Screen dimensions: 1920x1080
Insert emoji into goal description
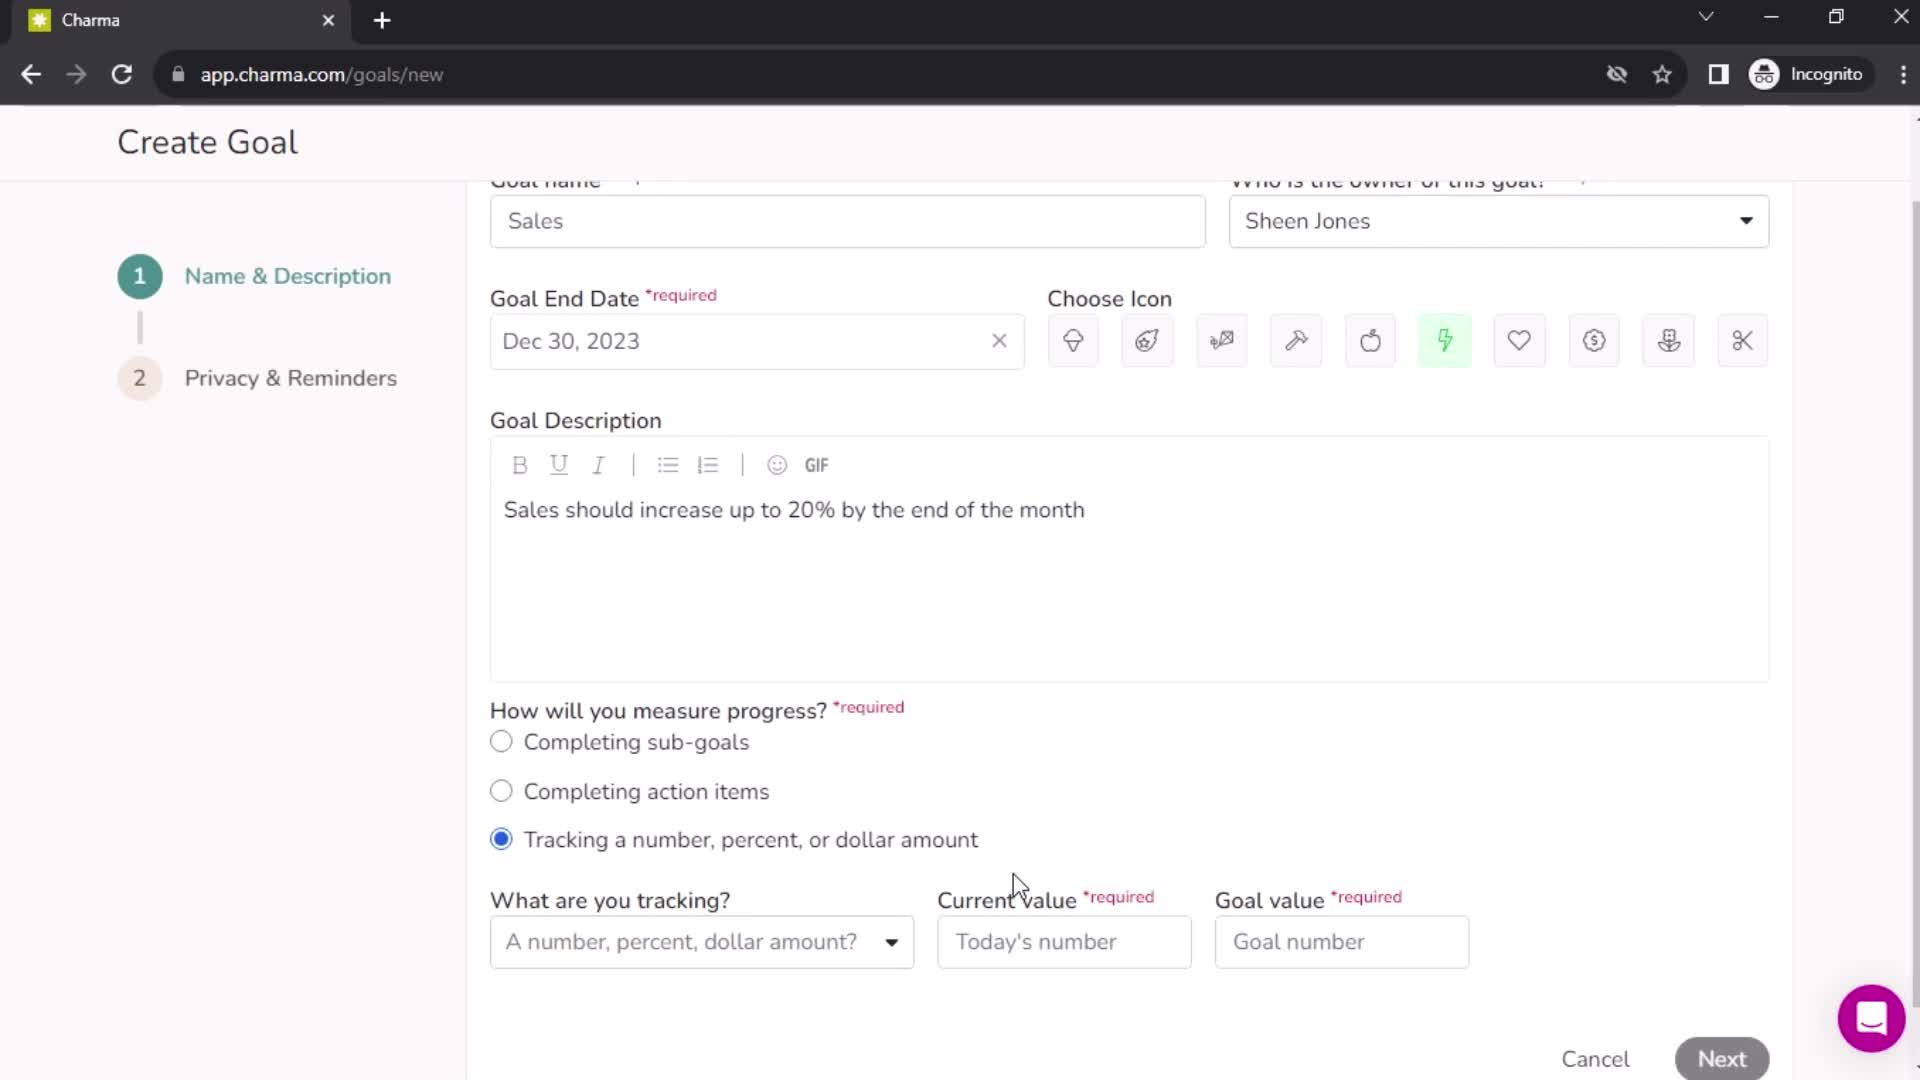click(x=775, y=464)
